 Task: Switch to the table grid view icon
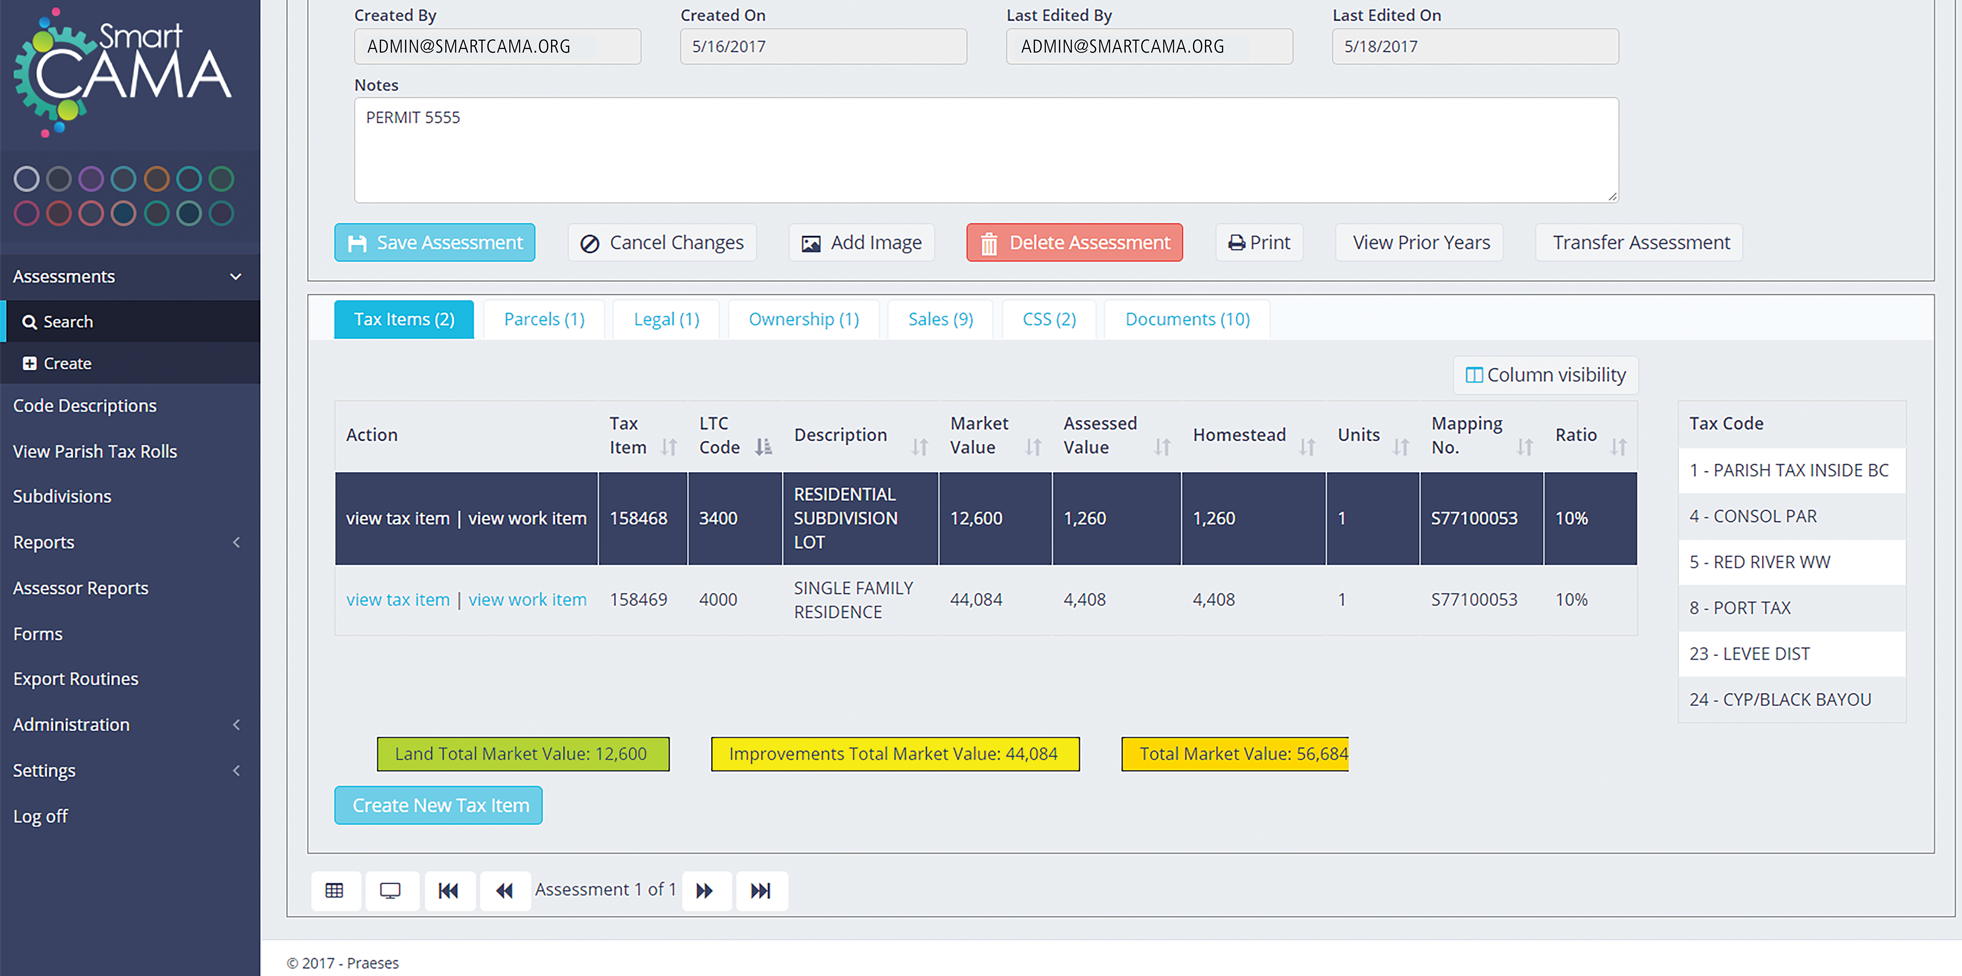(x=335, y=891)
